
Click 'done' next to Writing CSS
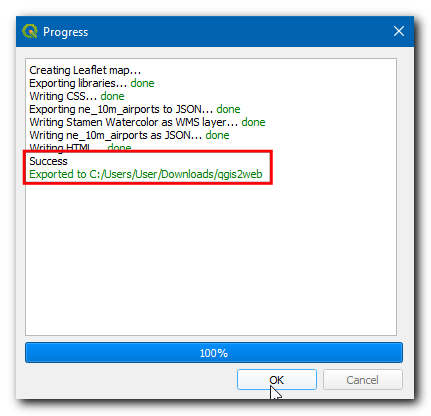(112, 96)
